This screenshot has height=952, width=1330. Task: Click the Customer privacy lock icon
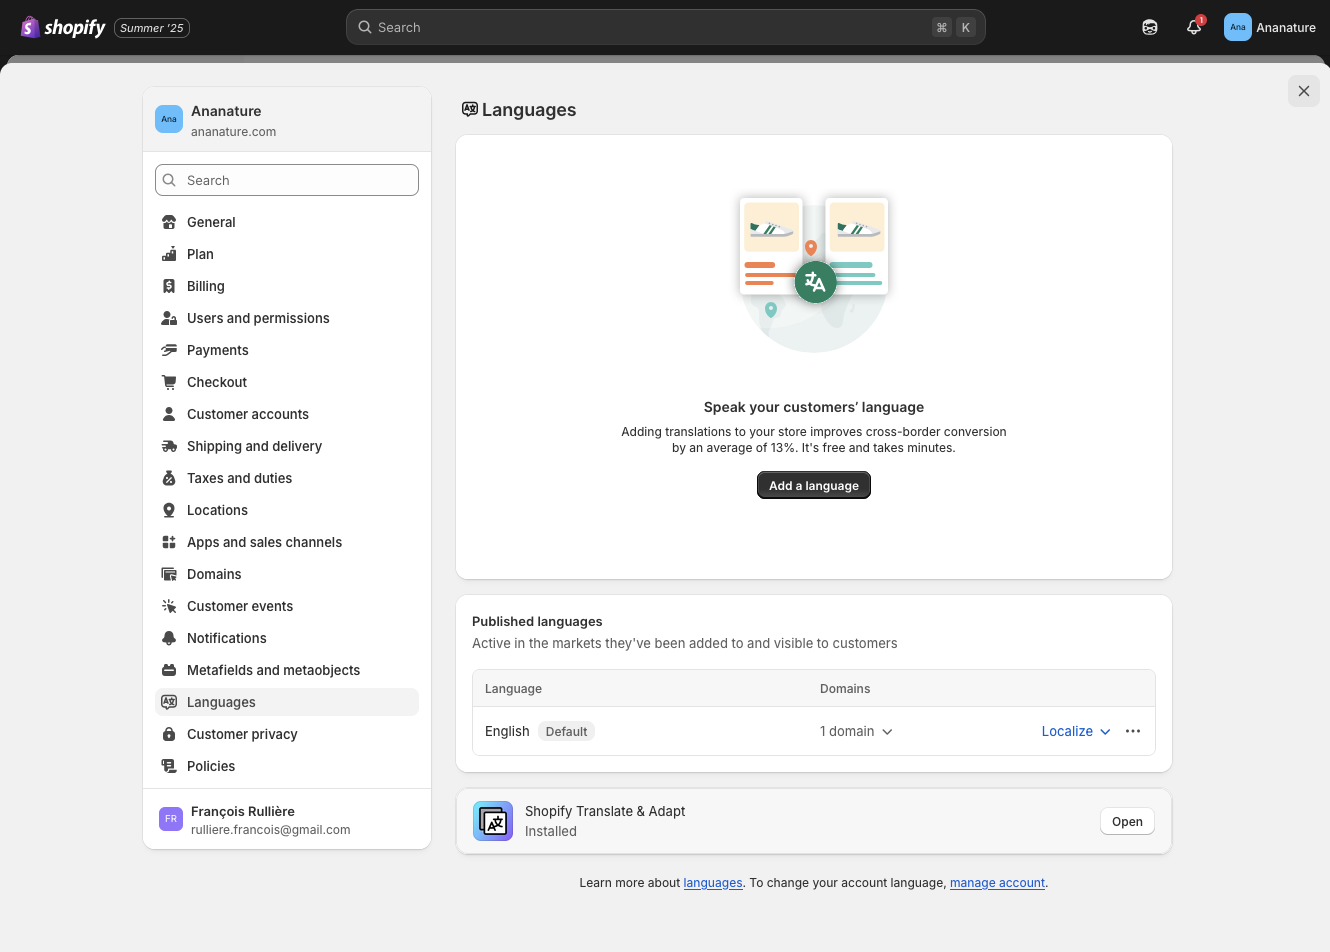click(169, 733)
